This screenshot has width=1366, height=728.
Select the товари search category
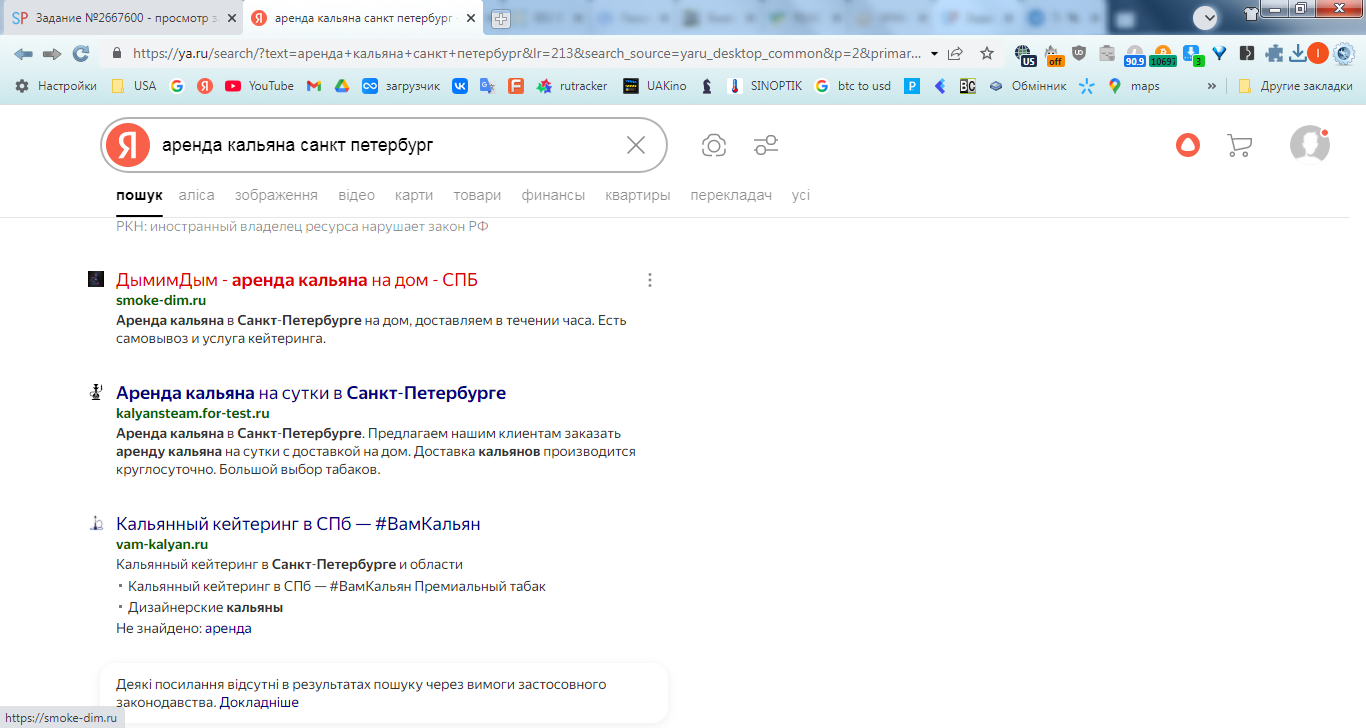pyautogui.click(x=477, y=195)
